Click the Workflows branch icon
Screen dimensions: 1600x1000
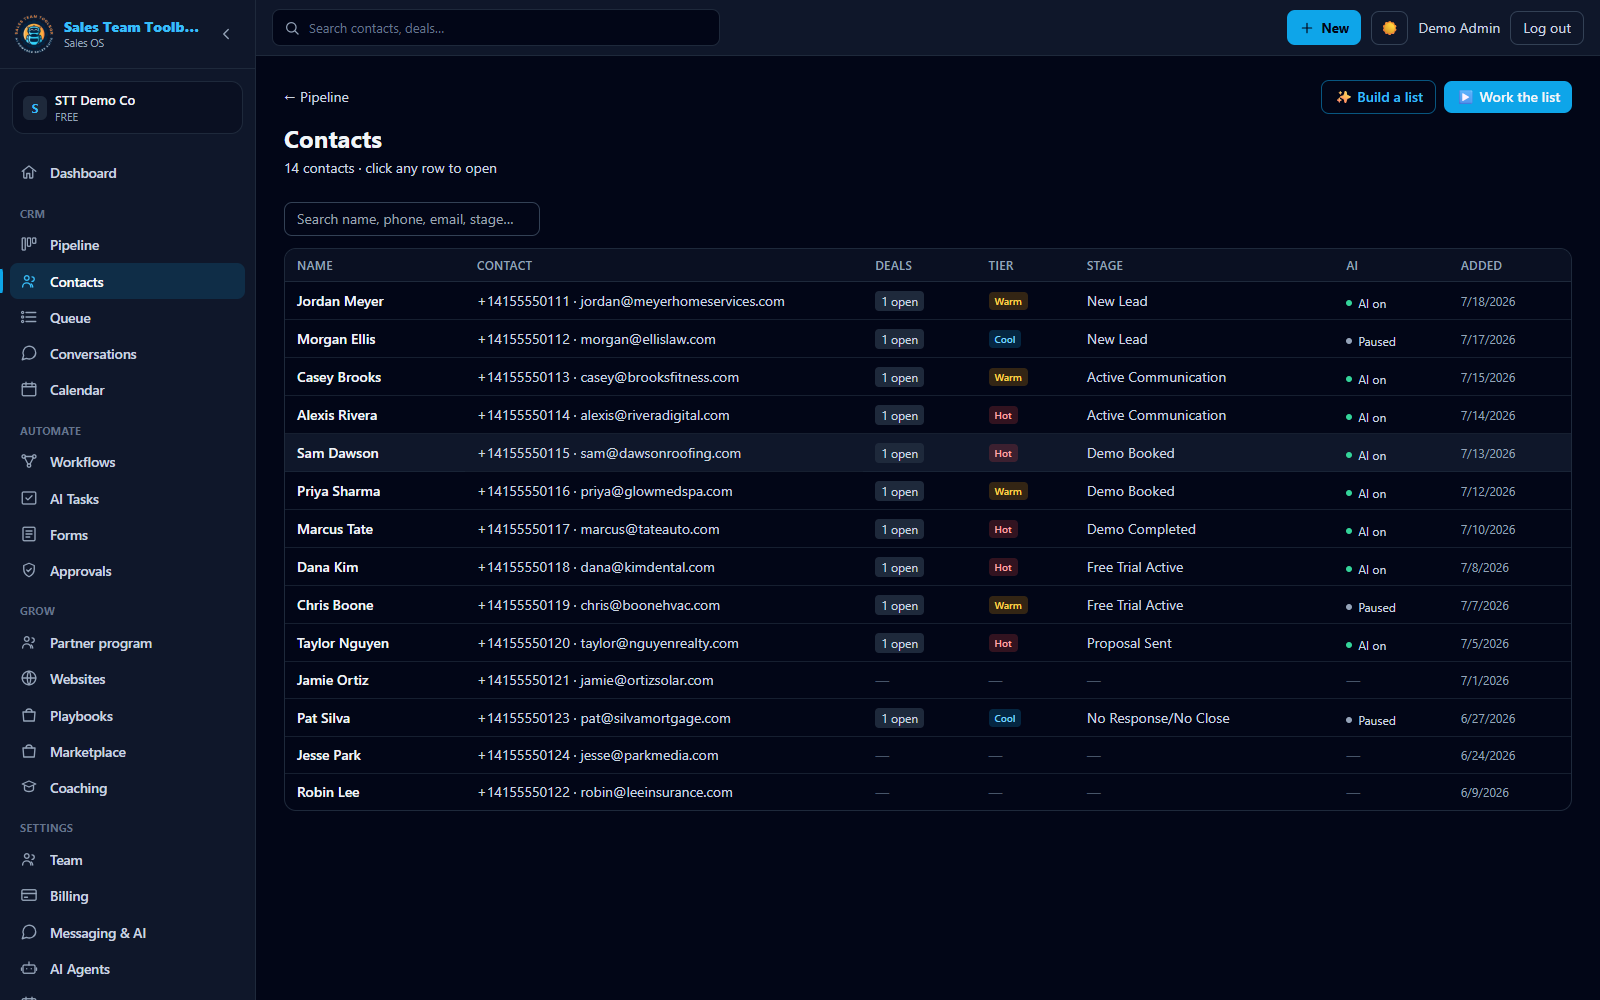[x=29, y=461]
